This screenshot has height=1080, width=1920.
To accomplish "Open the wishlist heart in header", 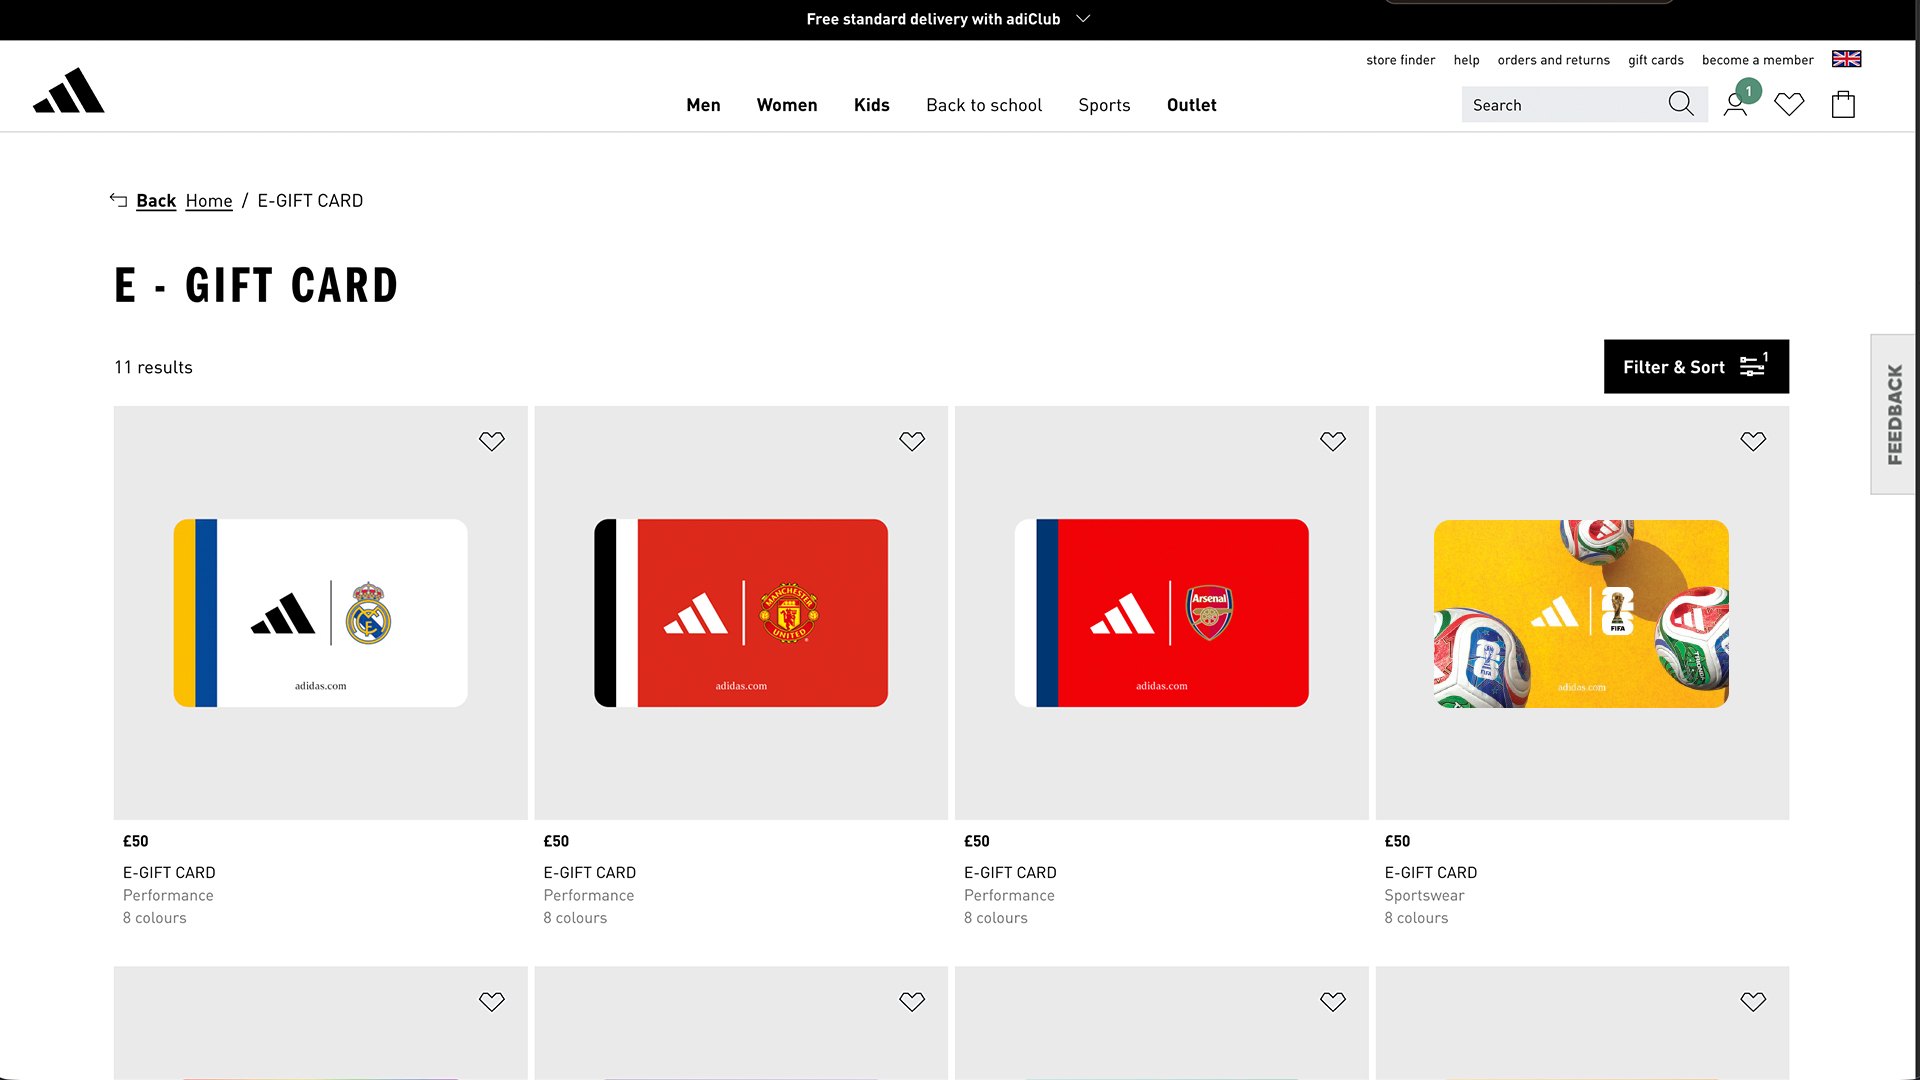I will [1789, 104].
